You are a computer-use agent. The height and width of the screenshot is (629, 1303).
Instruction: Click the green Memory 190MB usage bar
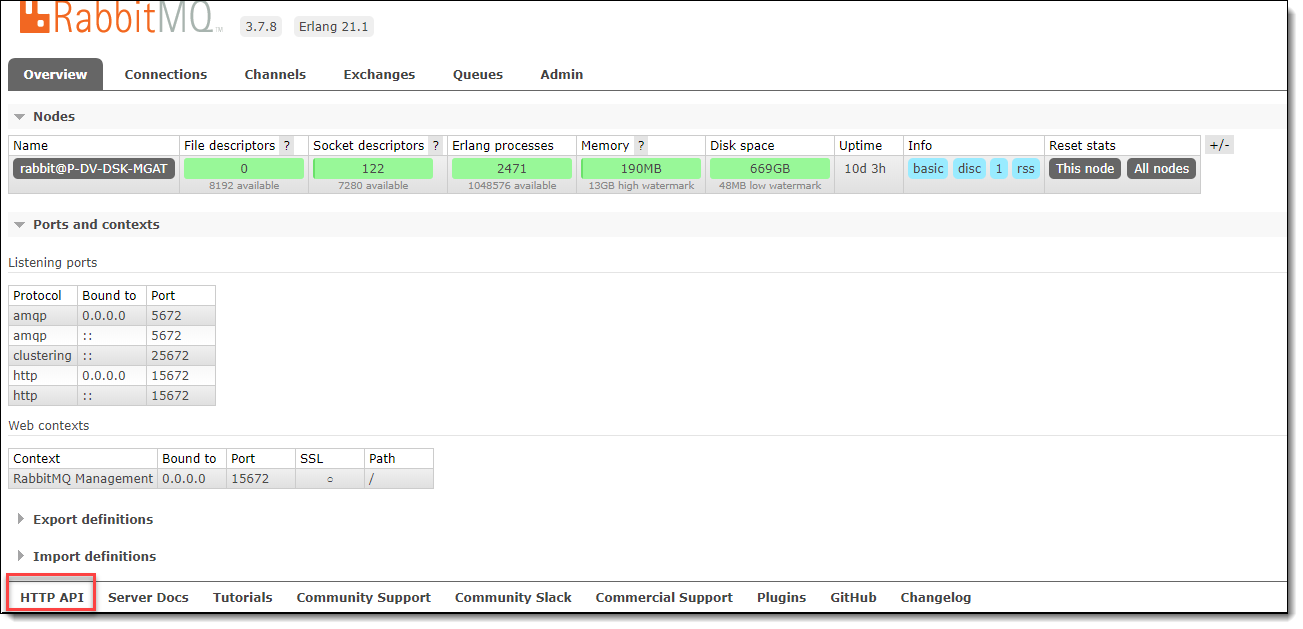point(641,169)
